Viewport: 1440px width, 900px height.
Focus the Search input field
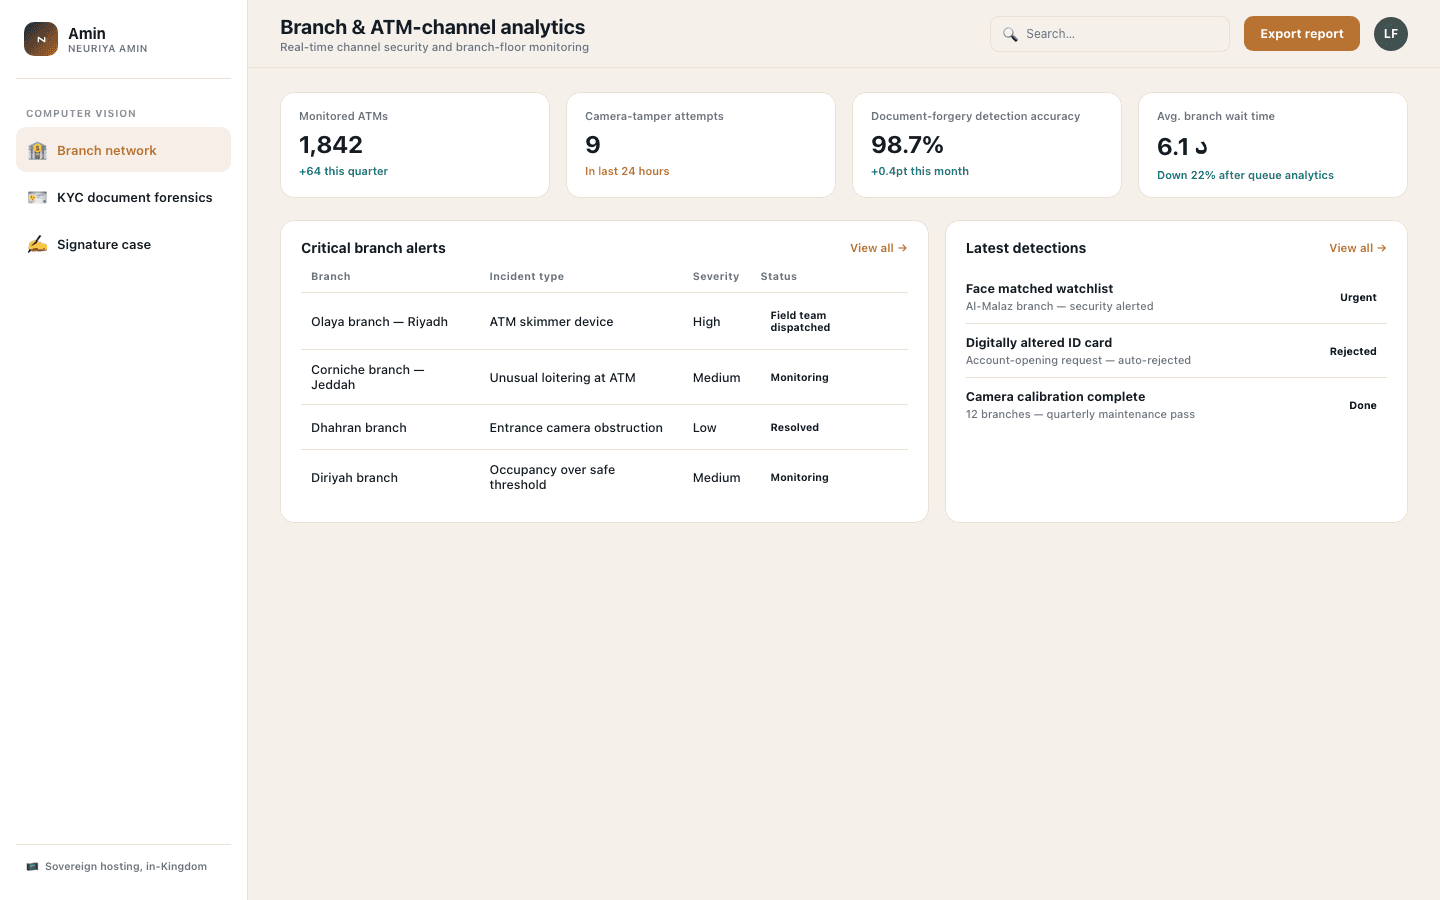(x=1110, y=34)
